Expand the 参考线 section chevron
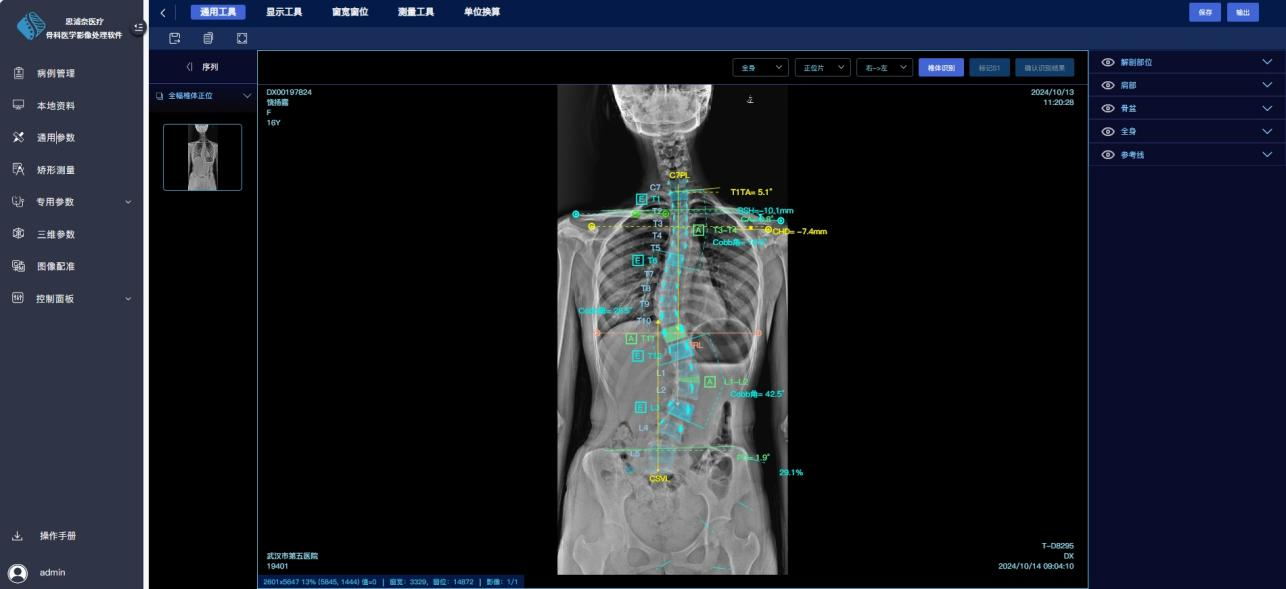The height and width of the screenshot is (589, 1286). tap(1267, 154)
